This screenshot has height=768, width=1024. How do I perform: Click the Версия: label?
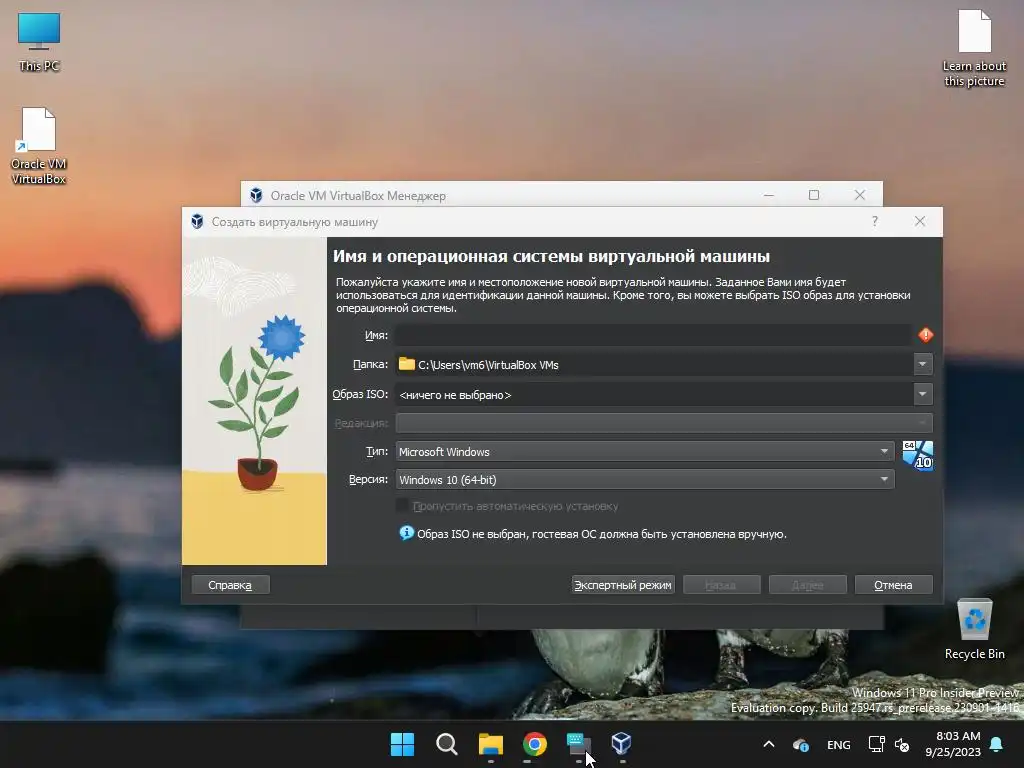[368, 479]
